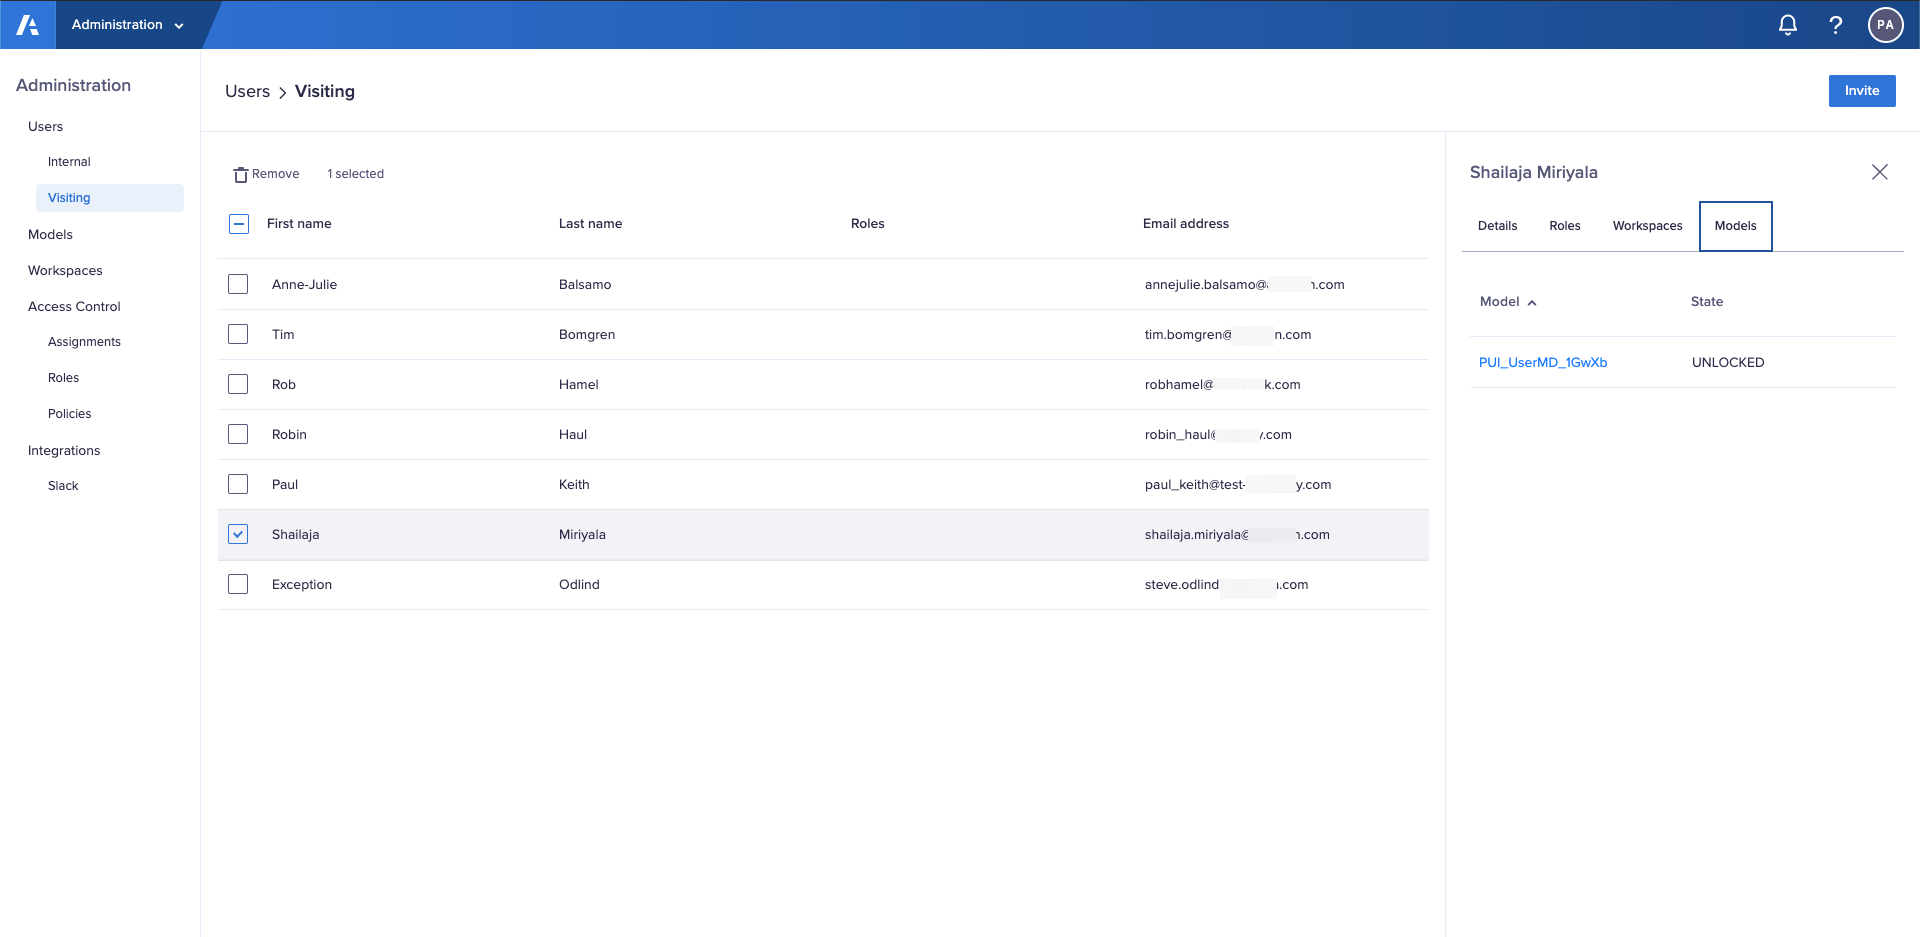Open the PUI_UserMD_1GwXb model link
Screen dimensions: 1920x937
(x=1543, y=362)
